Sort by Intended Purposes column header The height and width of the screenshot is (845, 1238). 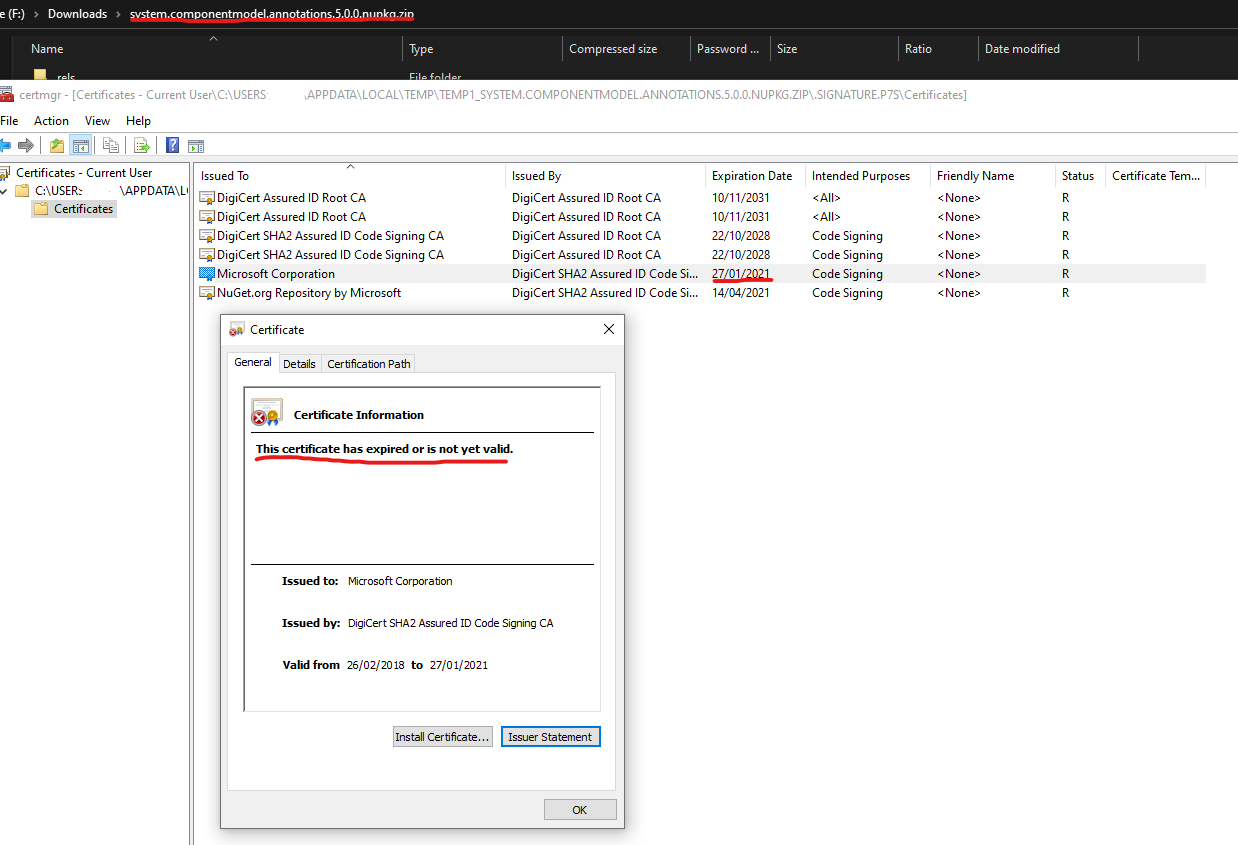point(868,176)
